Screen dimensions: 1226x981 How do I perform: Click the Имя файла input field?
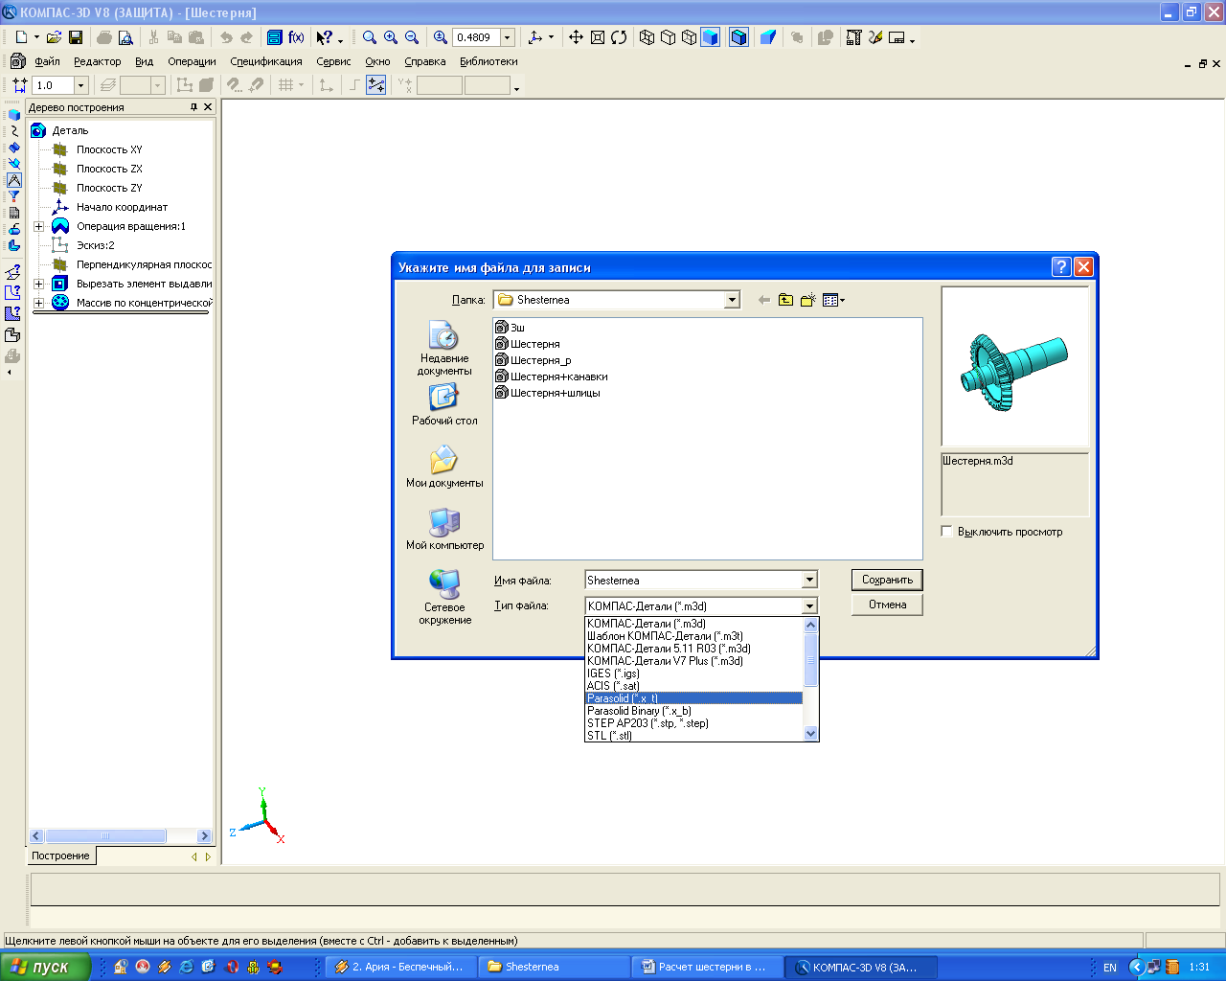(x=693, y=580)
